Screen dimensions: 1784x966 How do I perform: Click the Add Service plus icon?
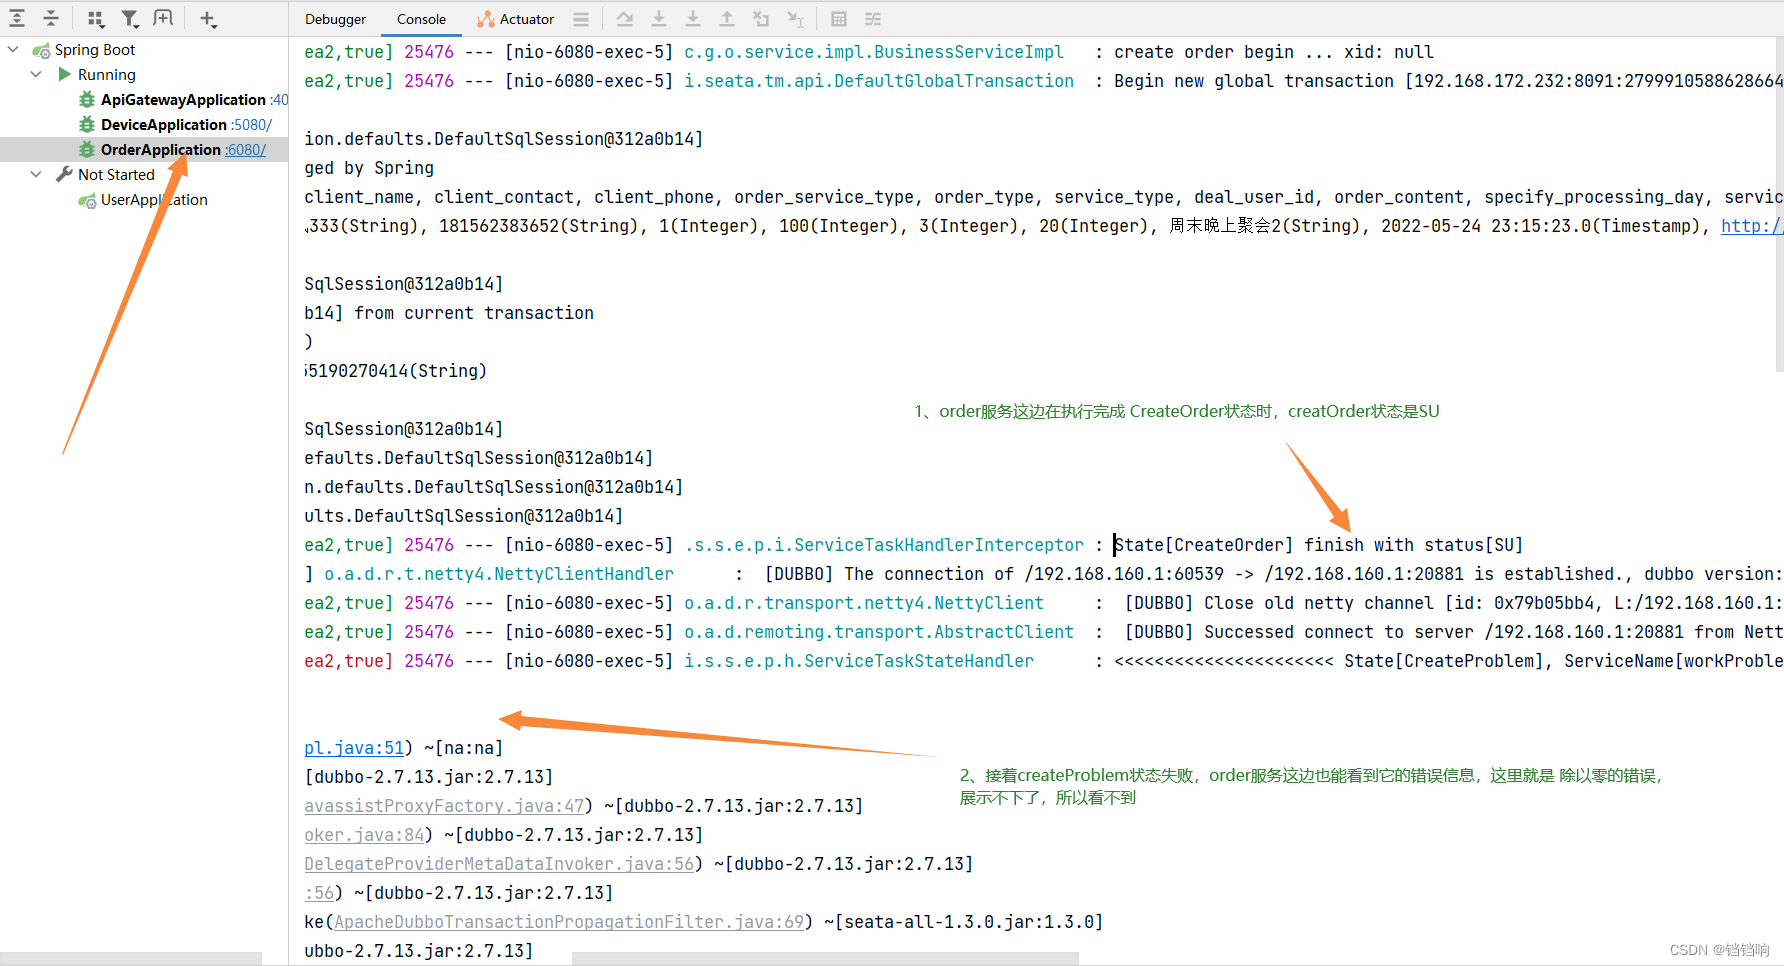207,18
